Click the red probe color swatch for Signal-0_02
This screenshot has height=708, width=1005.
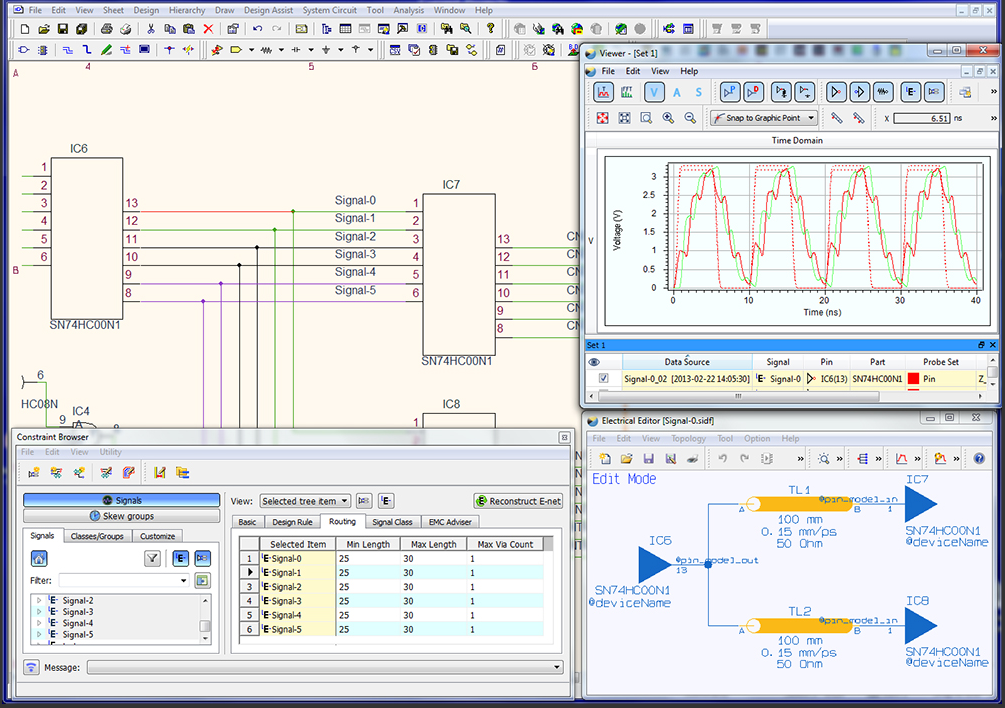(x=913, y=379)
